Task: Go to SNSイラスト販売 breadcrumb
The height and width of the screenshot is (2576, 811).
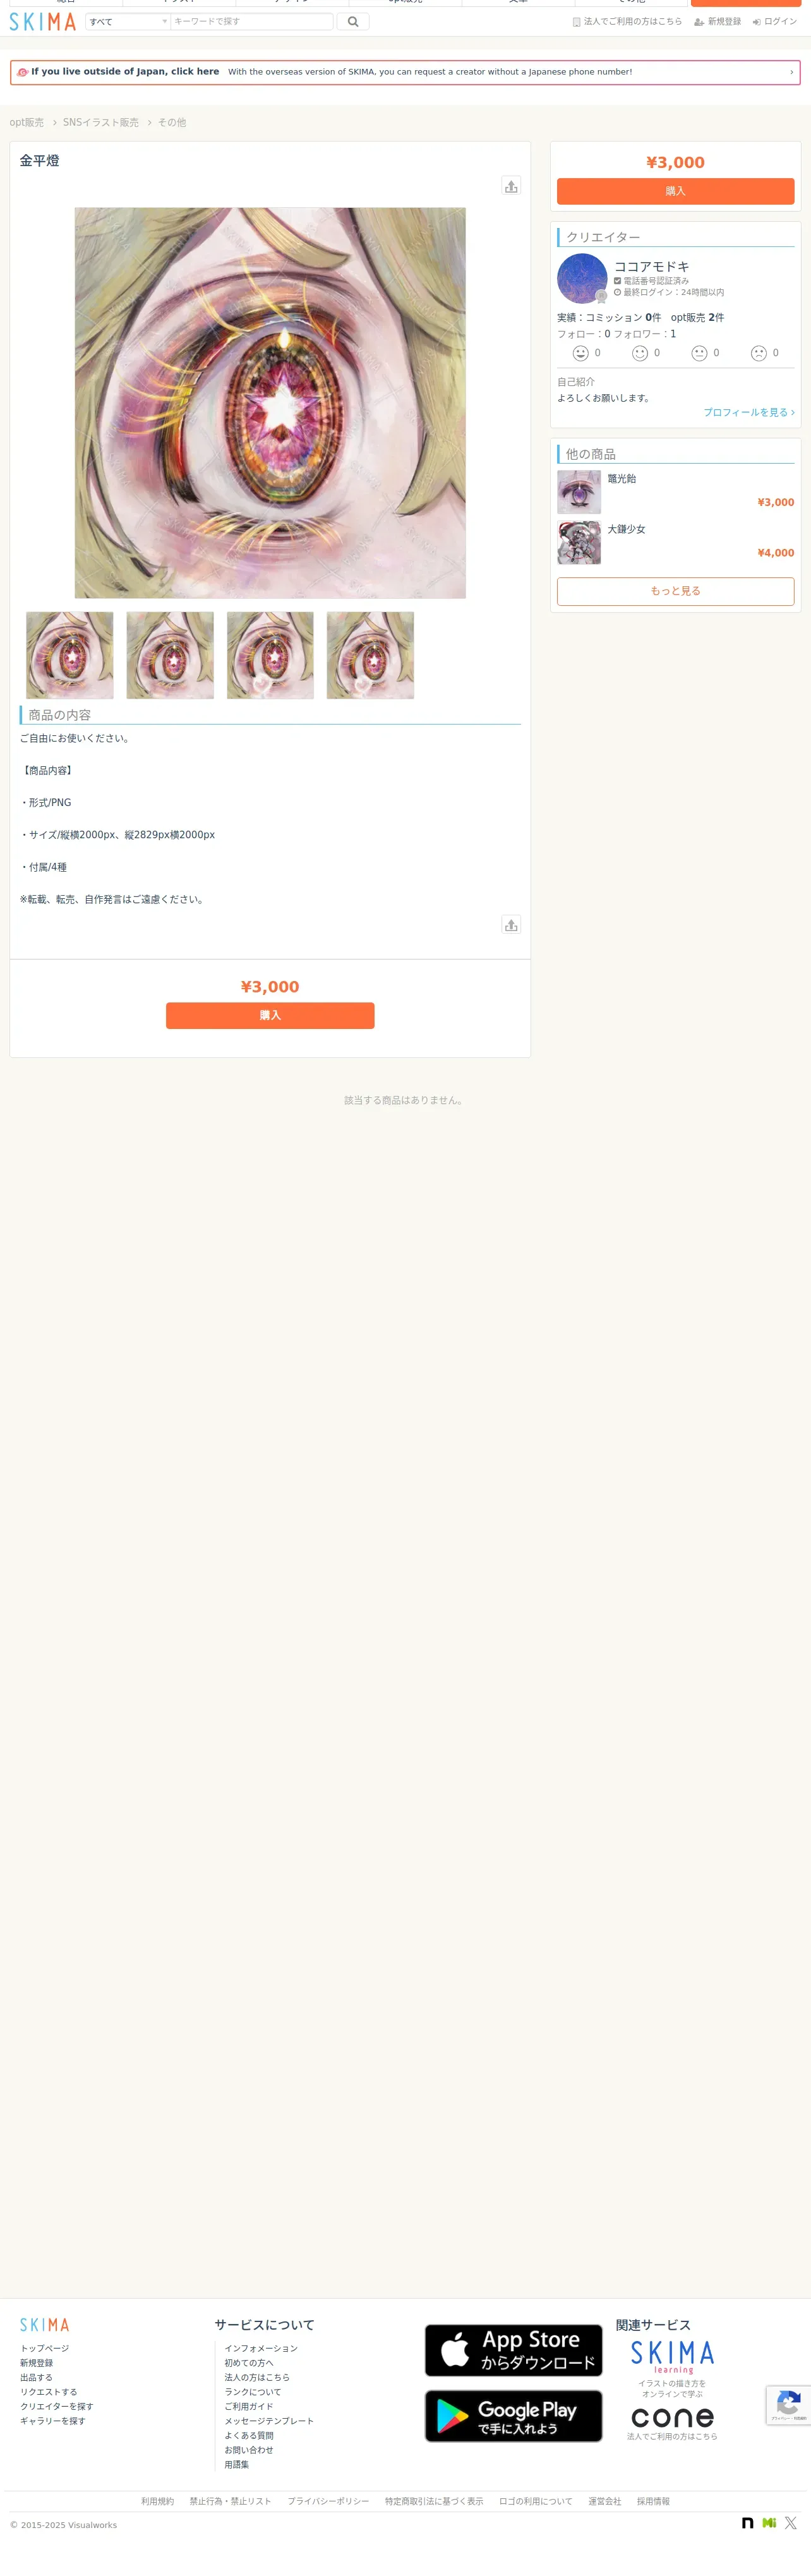Action: coord(101,122)
